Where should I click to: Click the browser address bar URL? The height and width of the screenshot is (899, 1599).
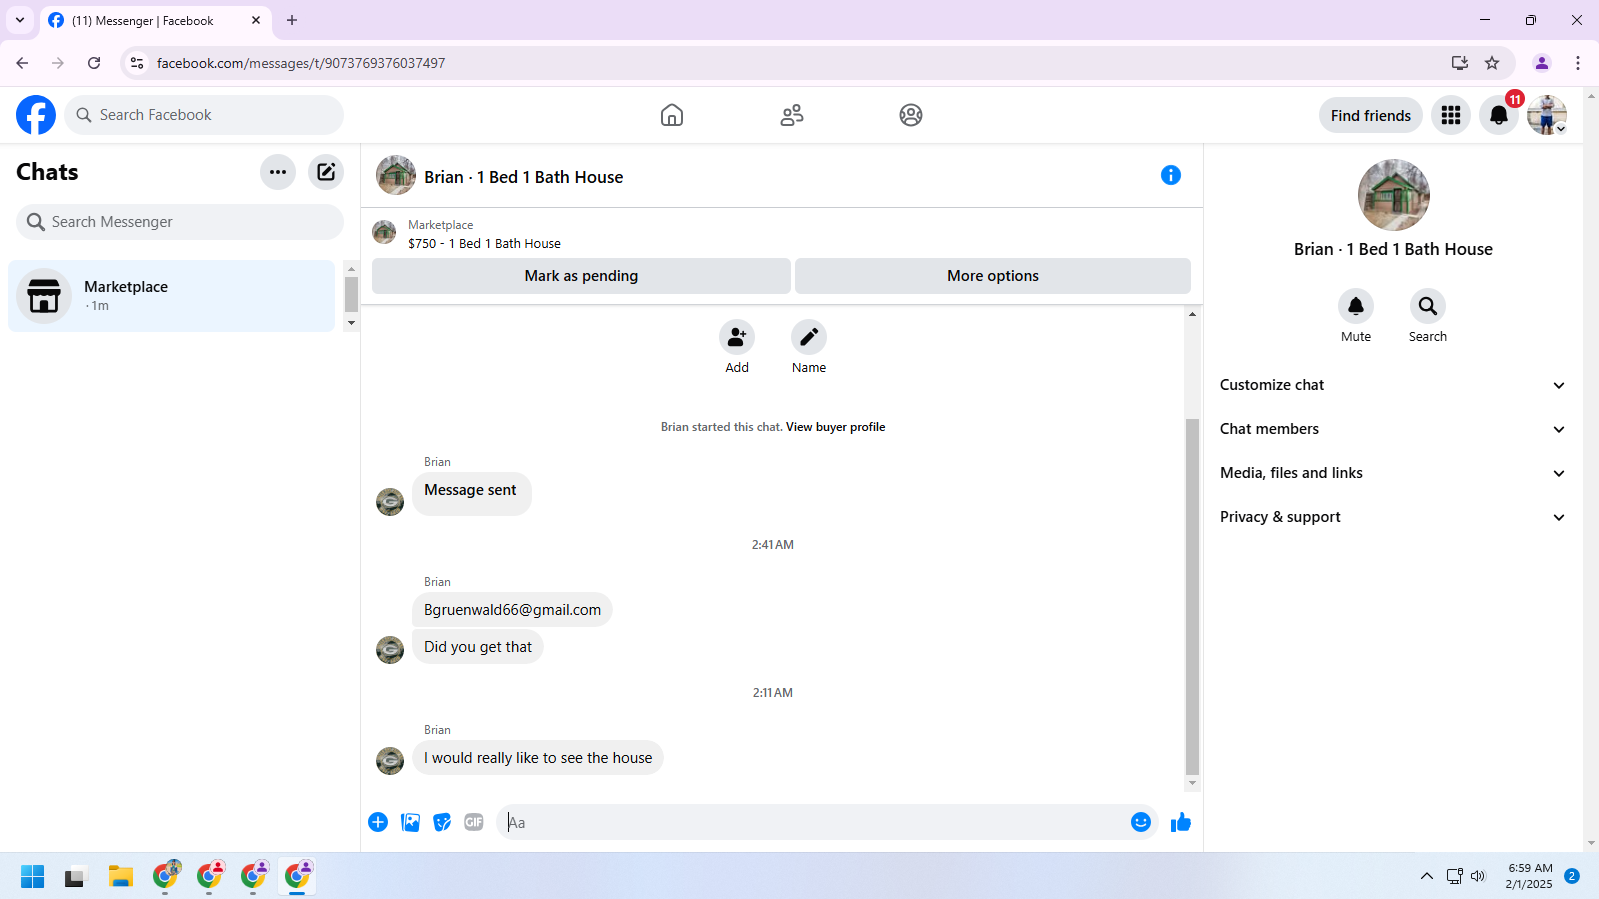301,63
